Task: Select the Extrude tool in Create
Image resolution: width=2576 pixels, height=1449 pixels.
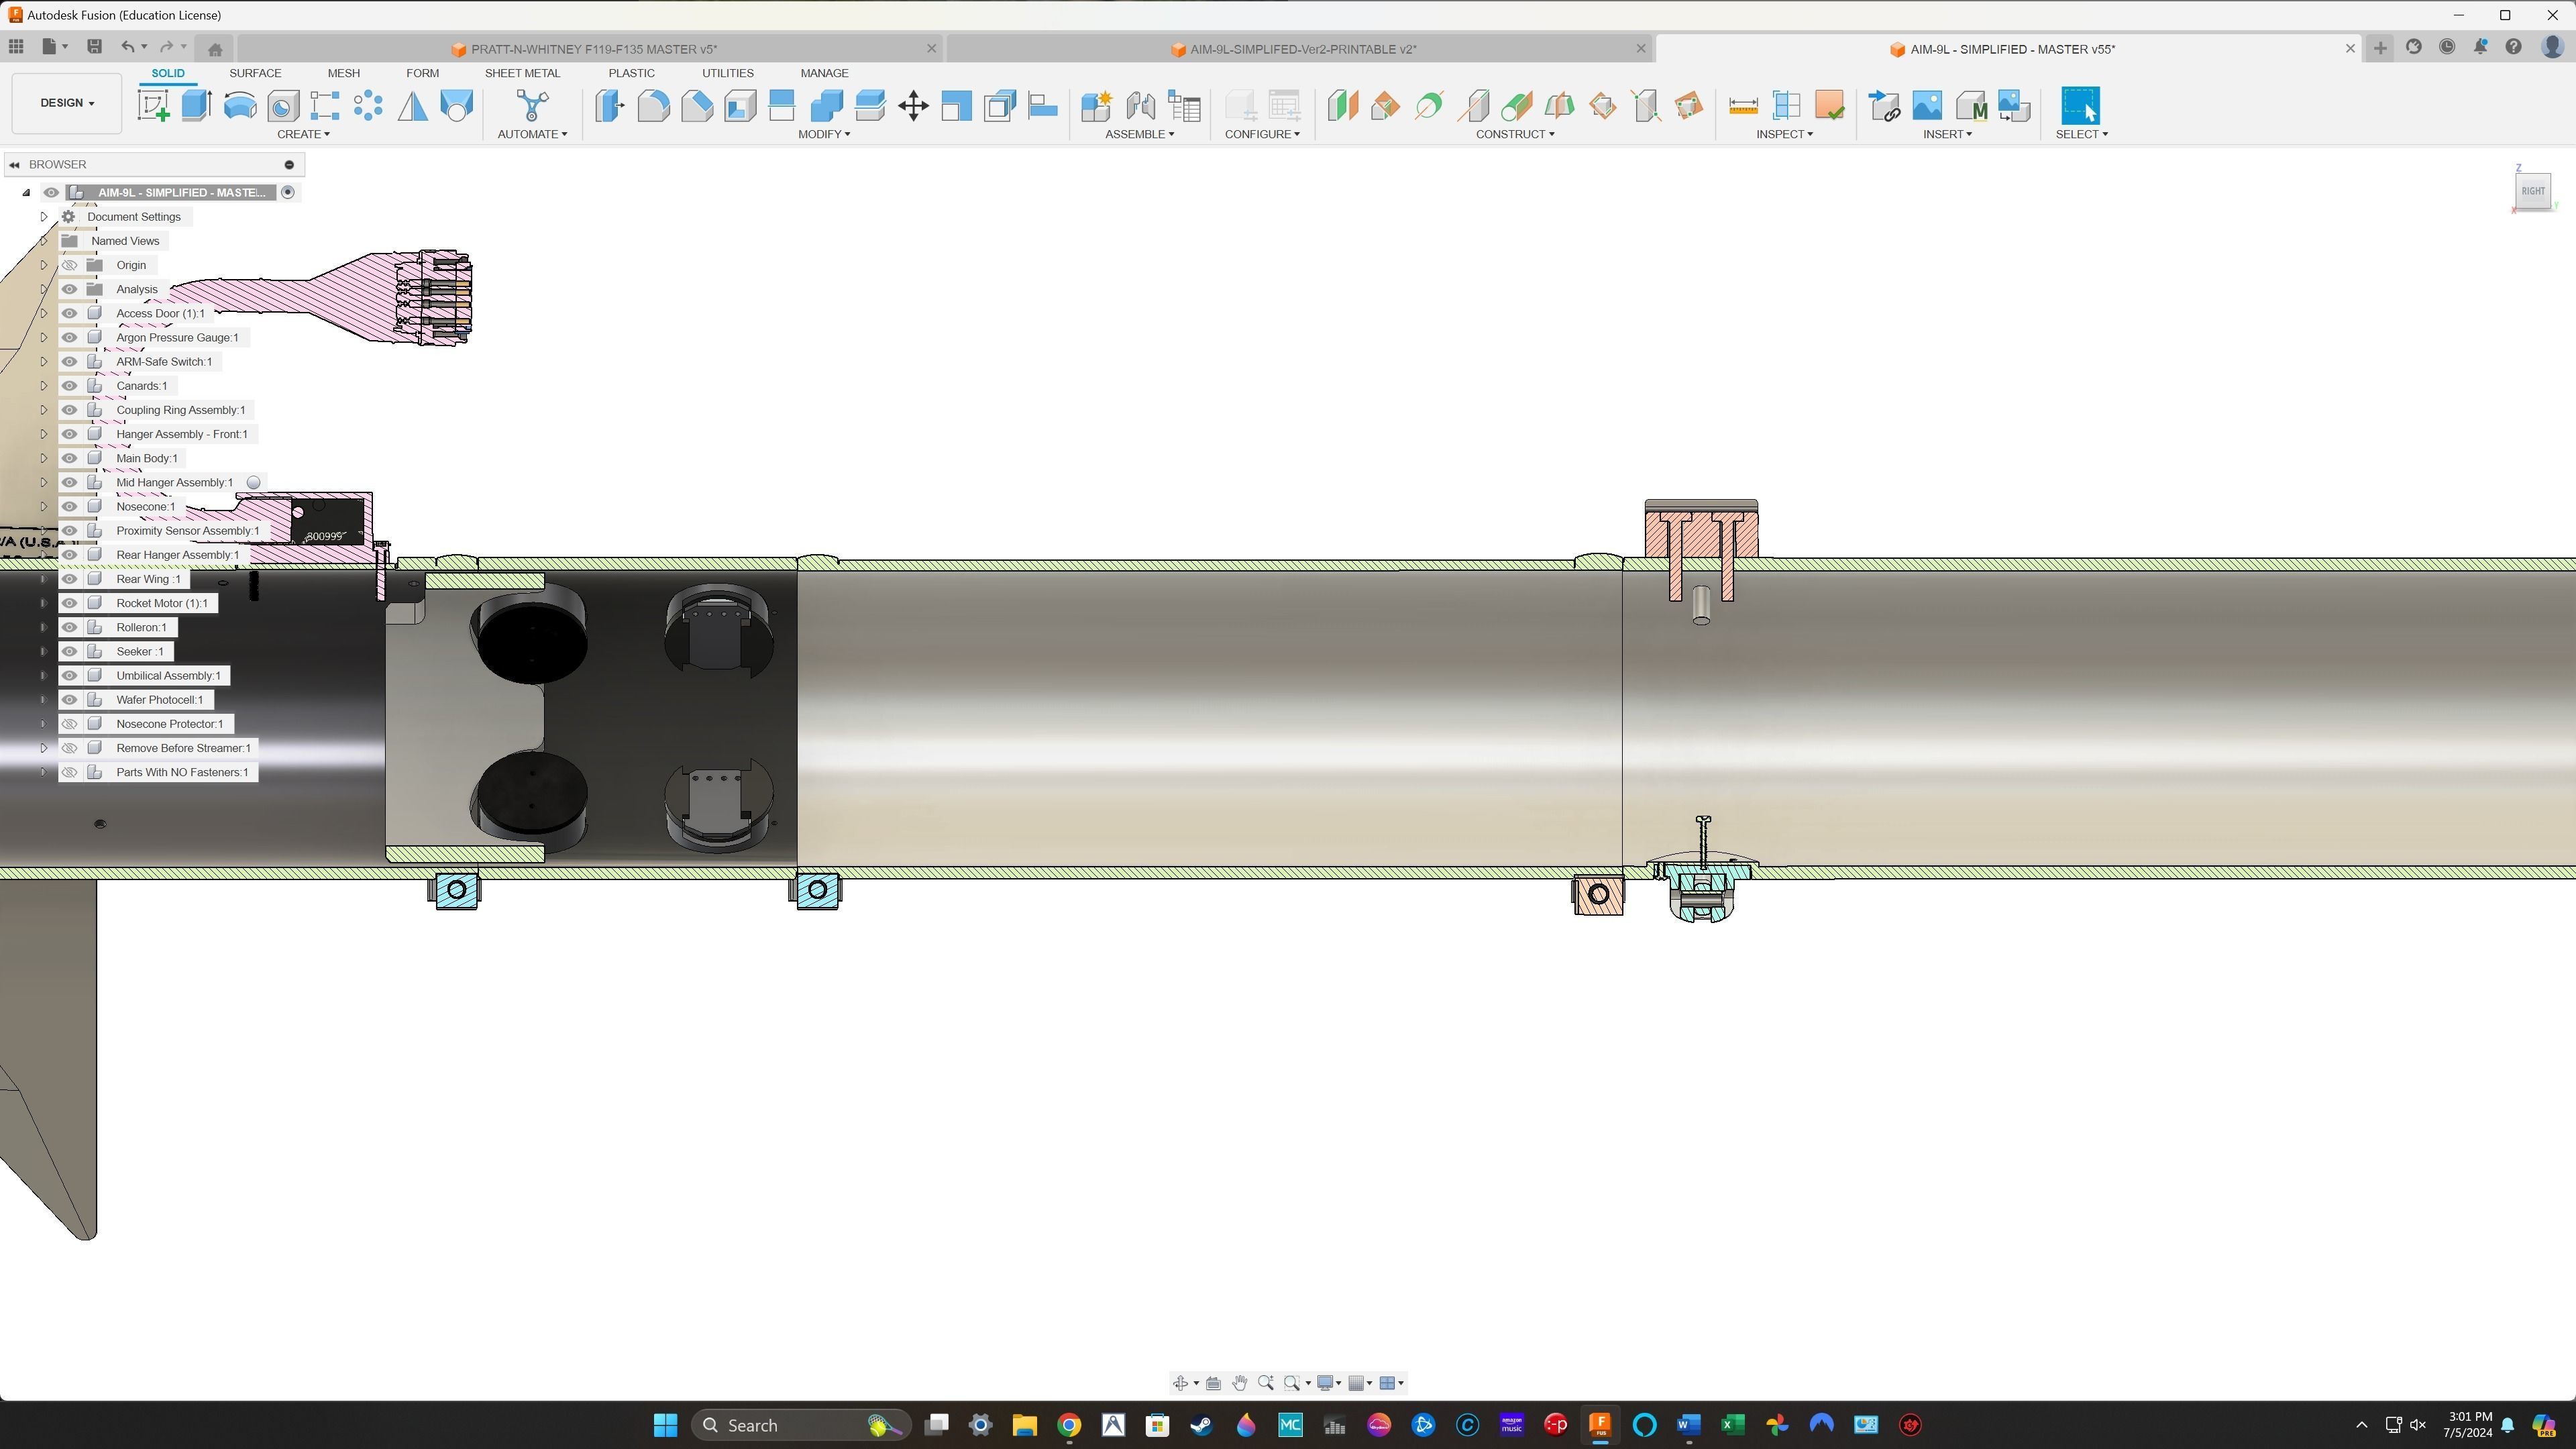Action: click(197, 106)
